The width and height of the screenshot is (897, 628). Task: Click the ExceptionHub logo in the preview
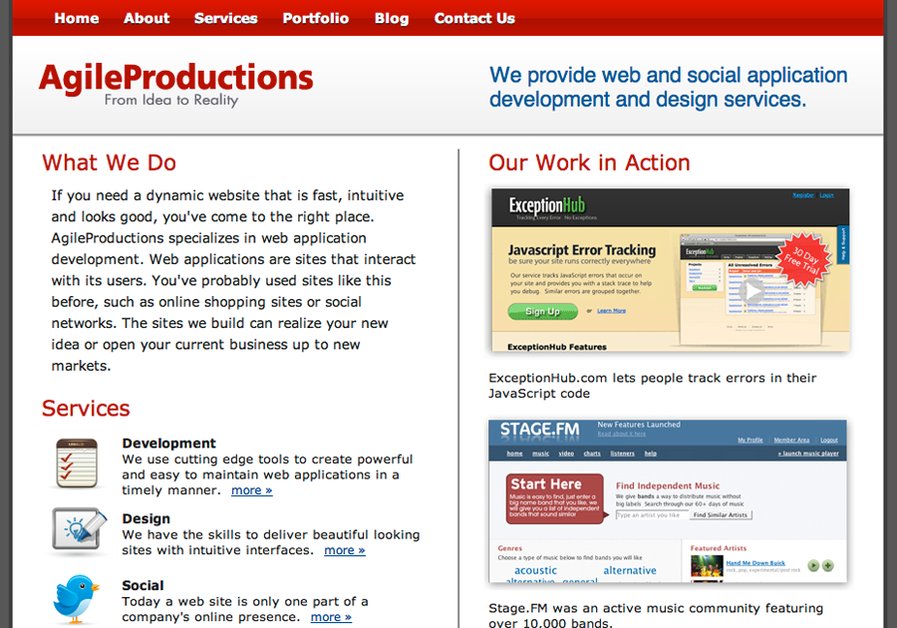(x=547, y=205)
